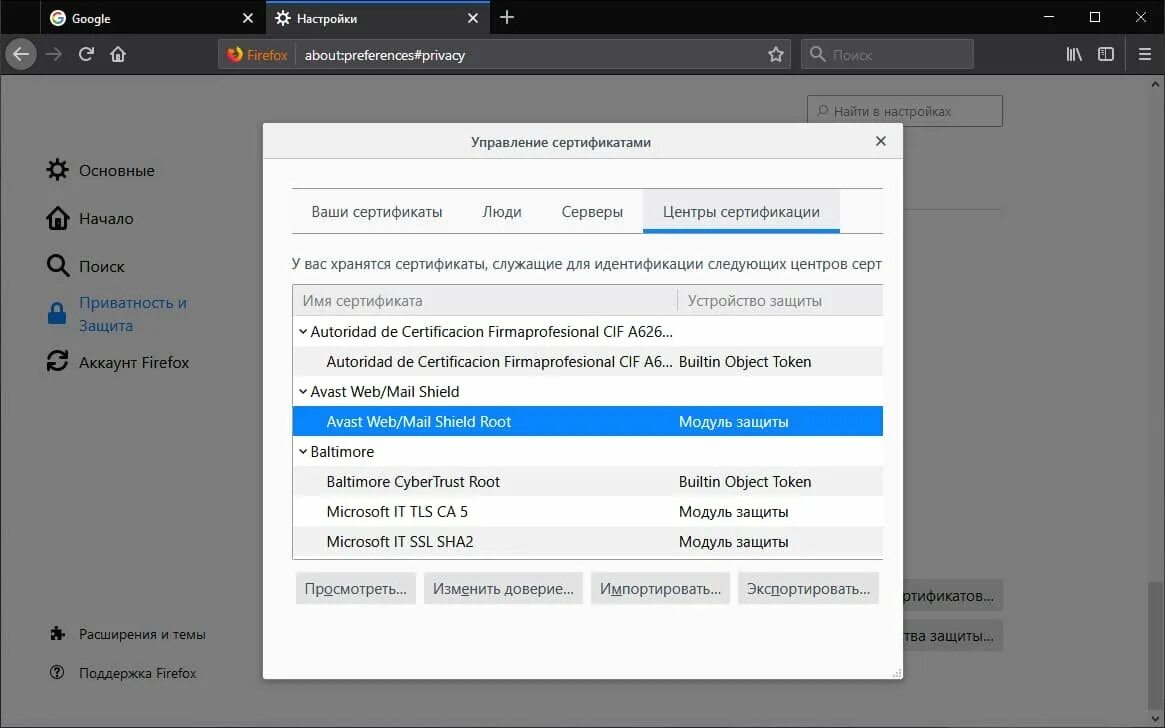Select Приватность и Защита lock item
This screenshot has height=728, width=1165.
pos(116,313)
